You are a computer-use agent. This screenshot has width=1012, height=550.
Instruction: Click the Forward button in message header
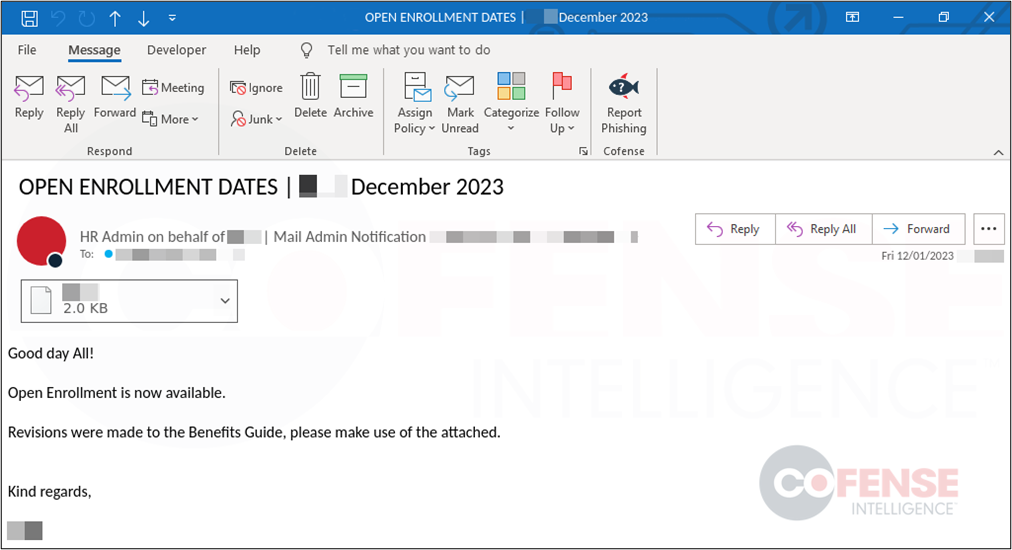[x=918, y=229]
